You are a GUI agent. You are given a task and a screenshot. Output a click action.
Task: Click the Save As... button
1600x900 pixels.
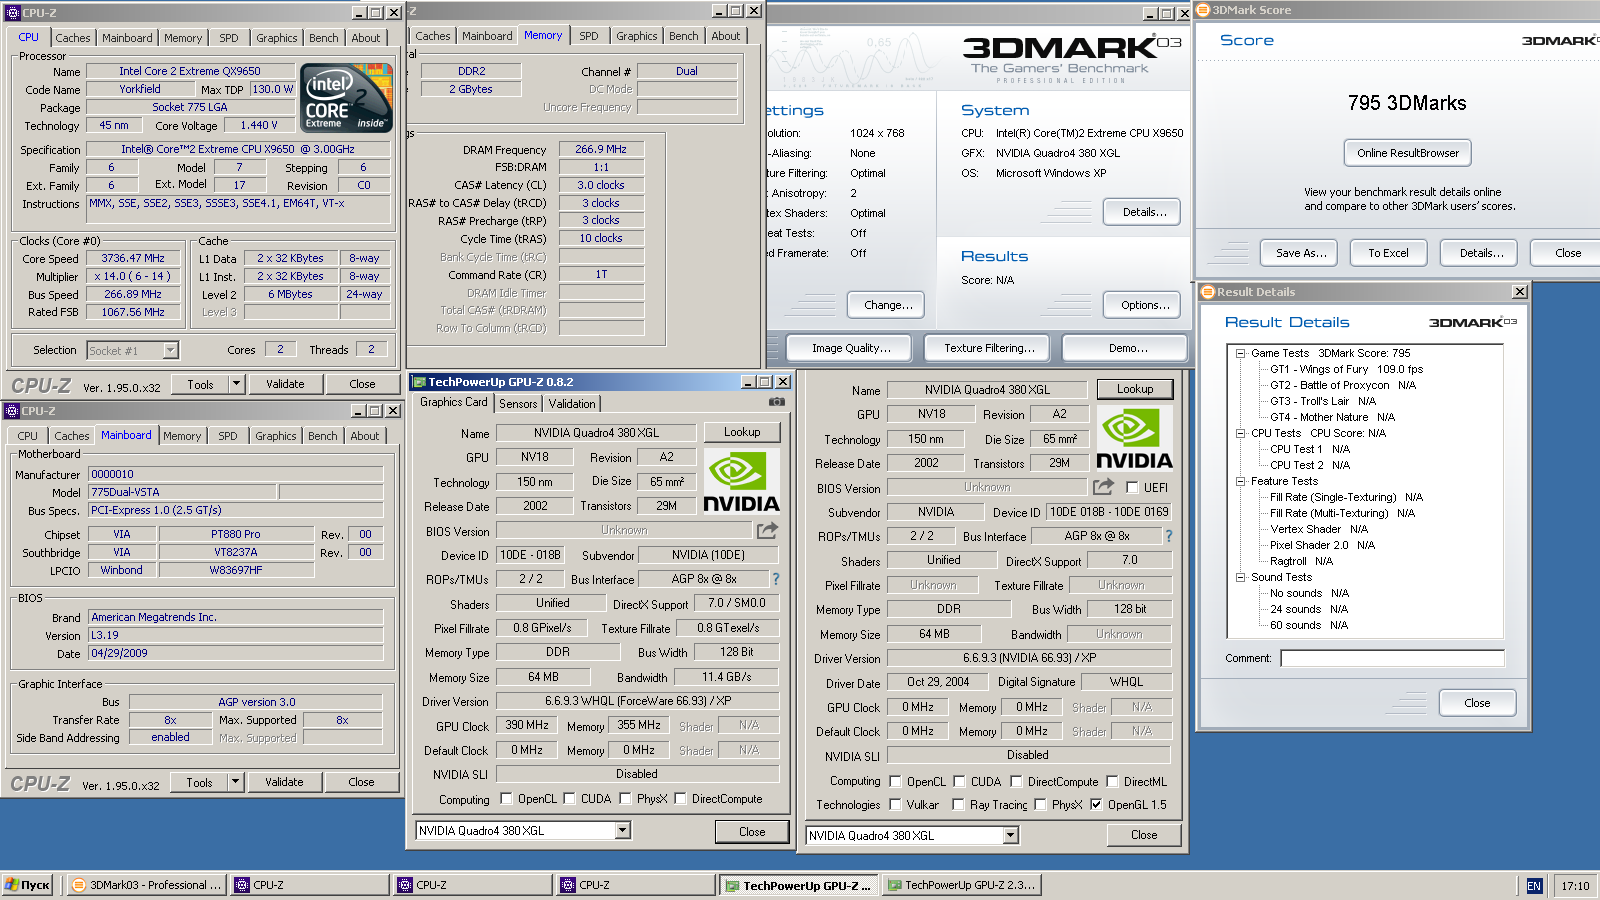tap(1300, 253)
